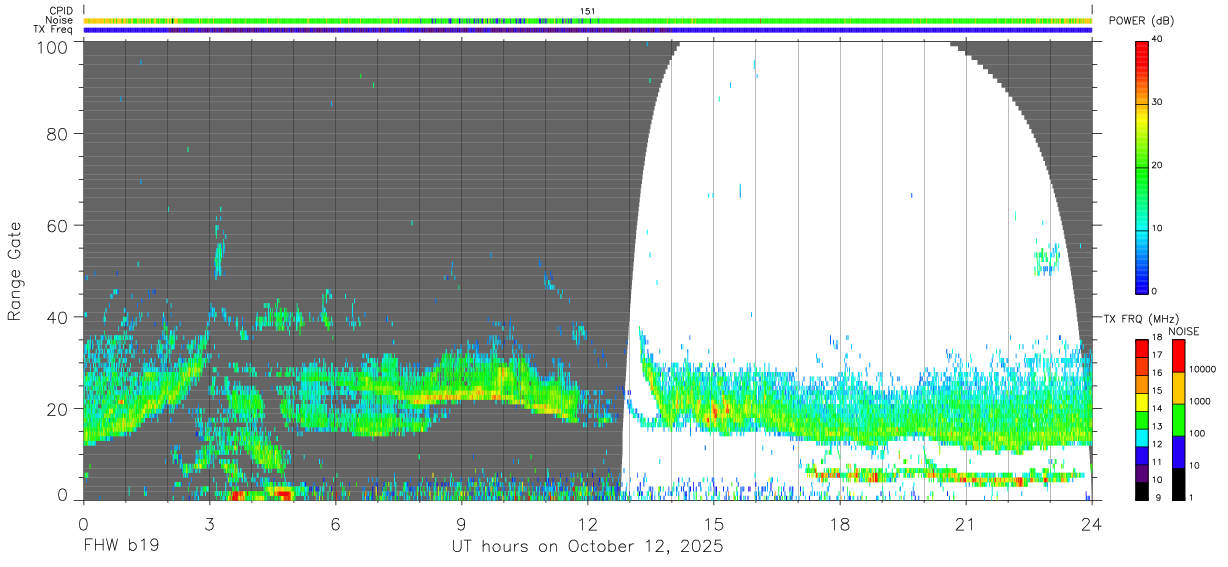Click the 40 tick on range gate axis

tap(58, 317)
